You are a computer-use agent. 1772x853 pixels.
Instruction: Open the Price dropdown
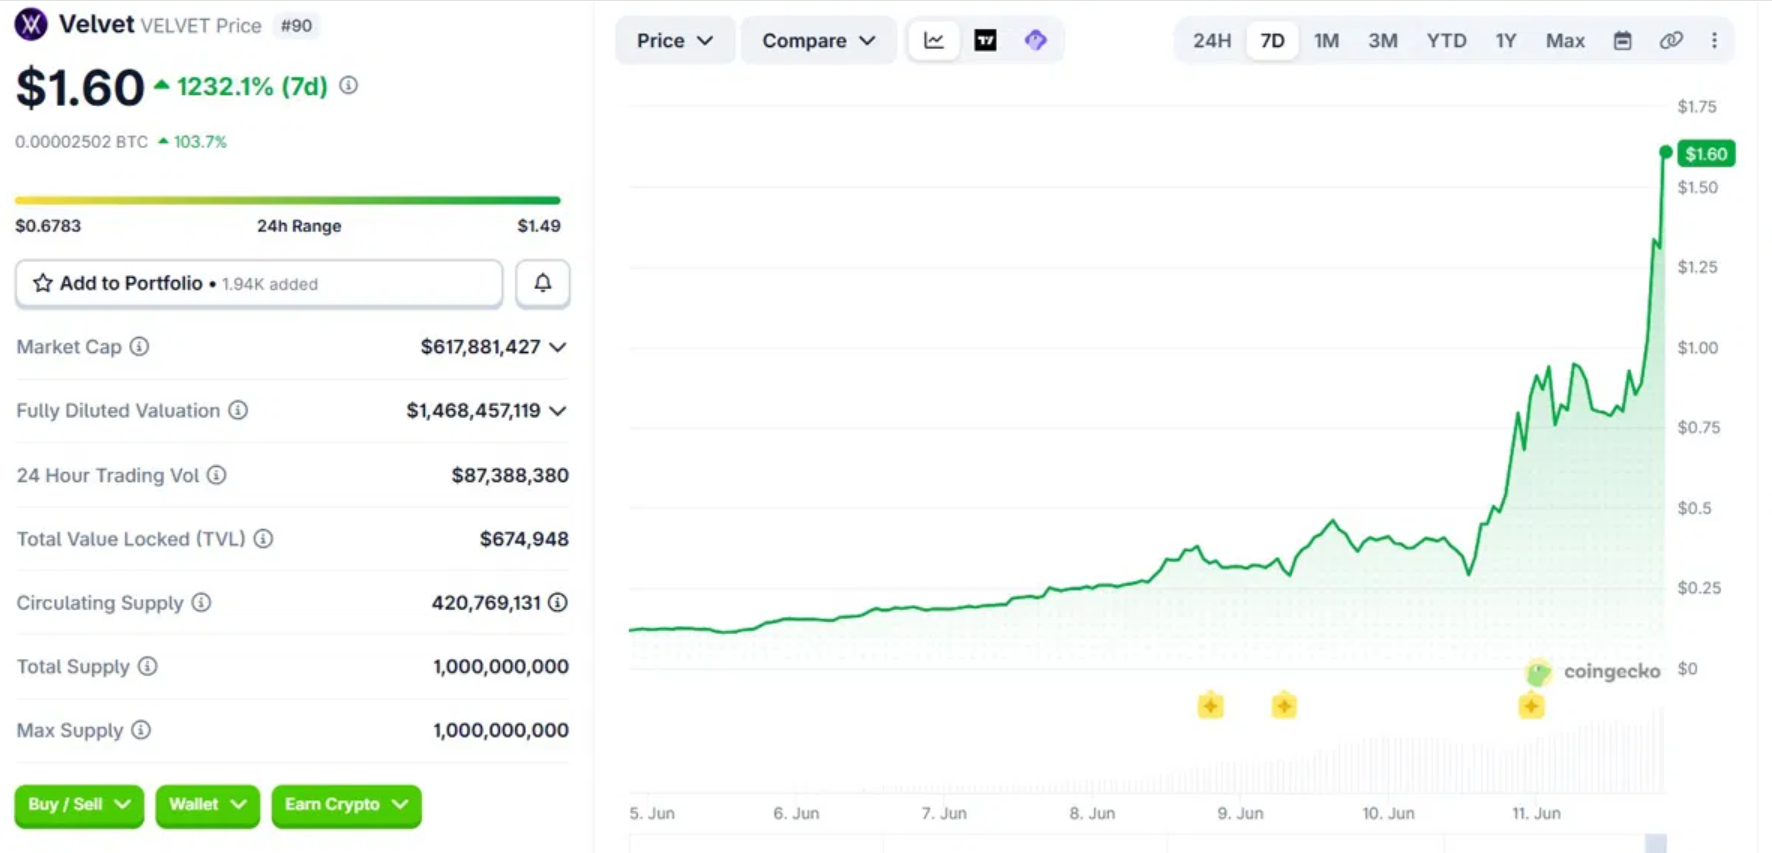pyautogui.click(x=675, y=40)
